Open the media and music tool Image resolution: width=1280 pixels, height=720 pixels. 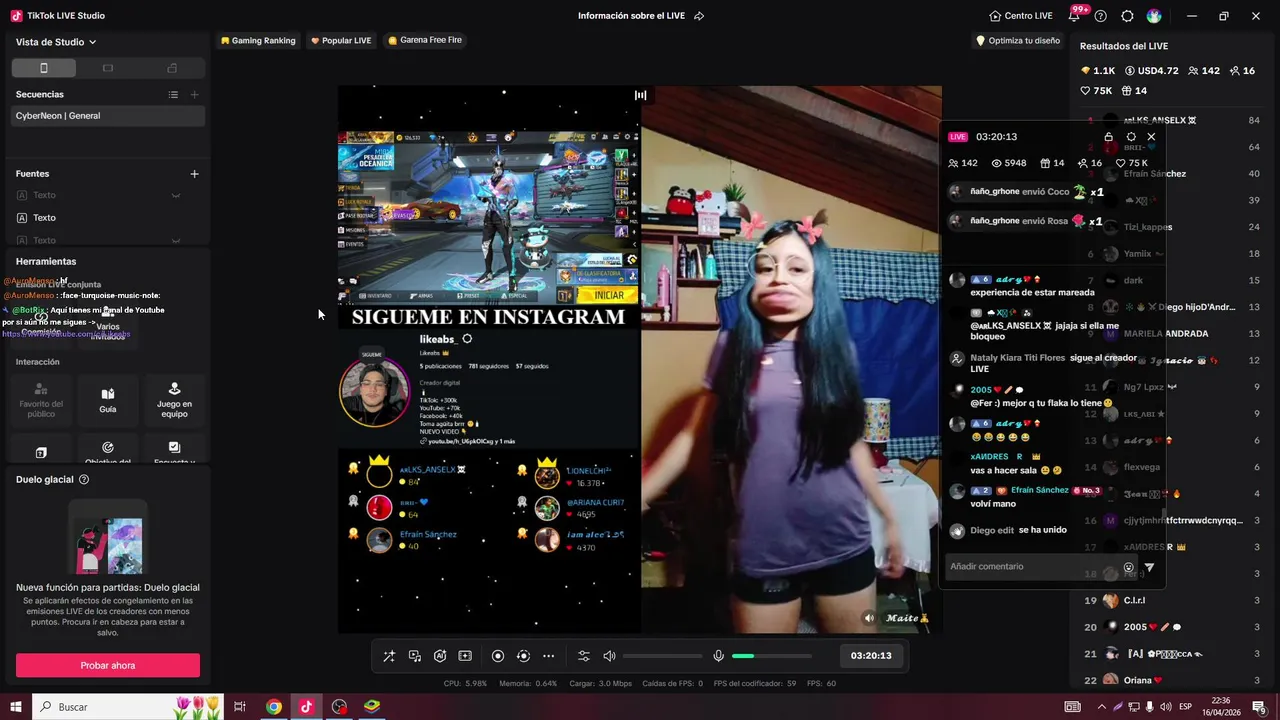coord(415,656)
